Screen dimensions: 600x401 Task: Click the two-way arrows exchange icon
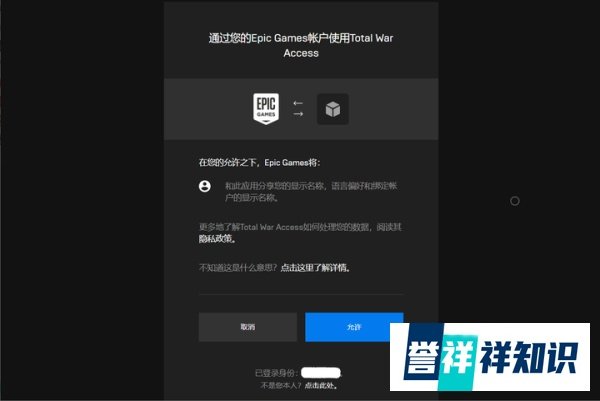coord(298,109)
